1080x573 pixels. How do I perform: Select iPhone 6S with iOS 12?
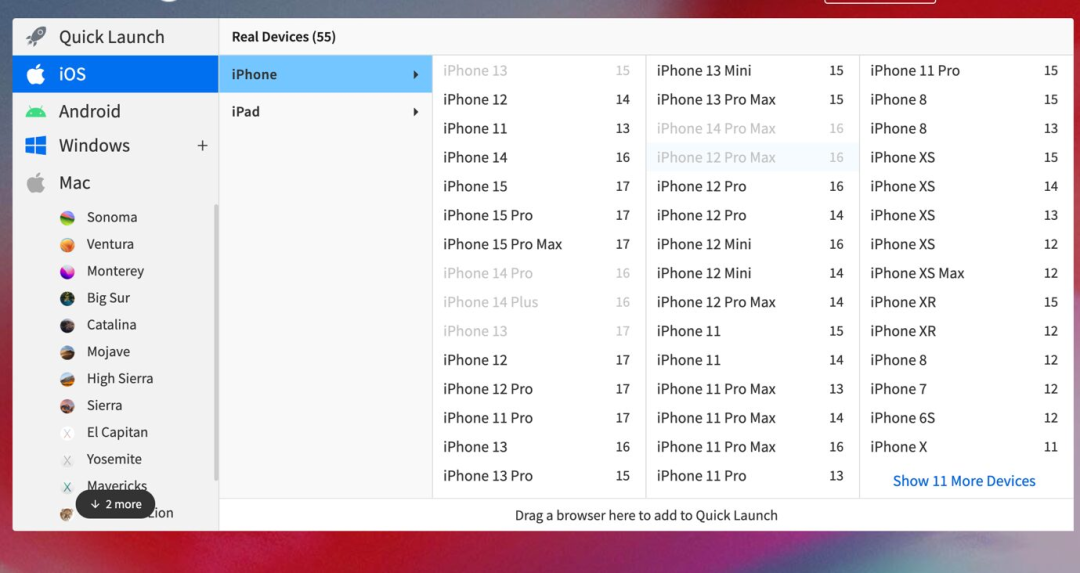point(965,417)
